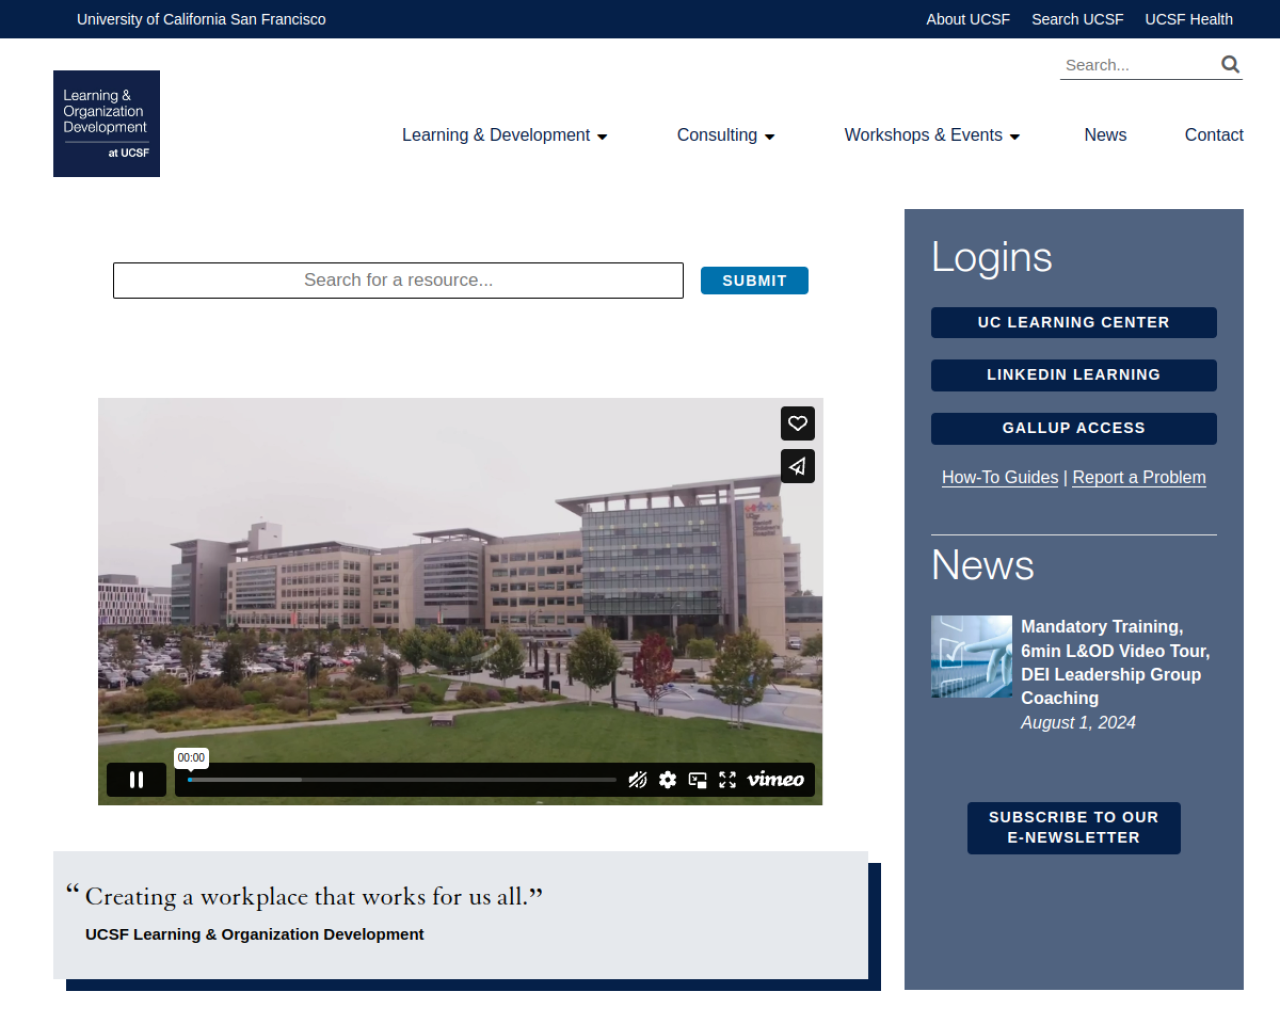
Task: Open Gallup Access login
Action: point(1073,428)
